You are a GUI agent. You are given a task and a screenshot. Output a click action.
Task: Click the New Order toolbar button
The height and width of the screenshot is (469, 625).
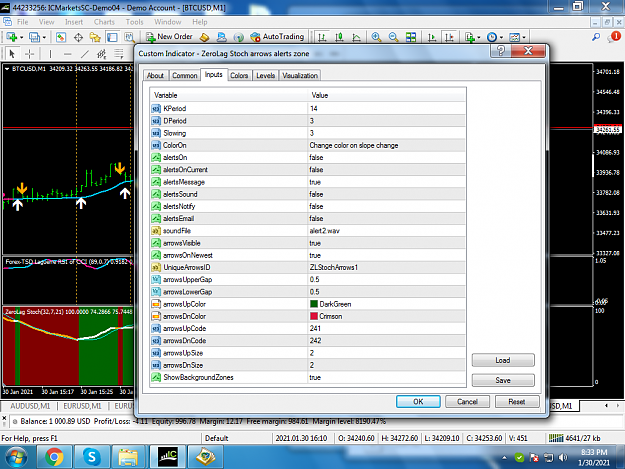point(169,37)
